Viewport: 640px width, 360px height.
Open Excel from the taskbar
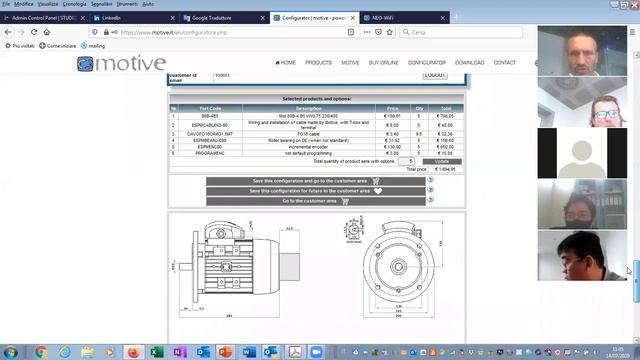[x=157, y=352]
